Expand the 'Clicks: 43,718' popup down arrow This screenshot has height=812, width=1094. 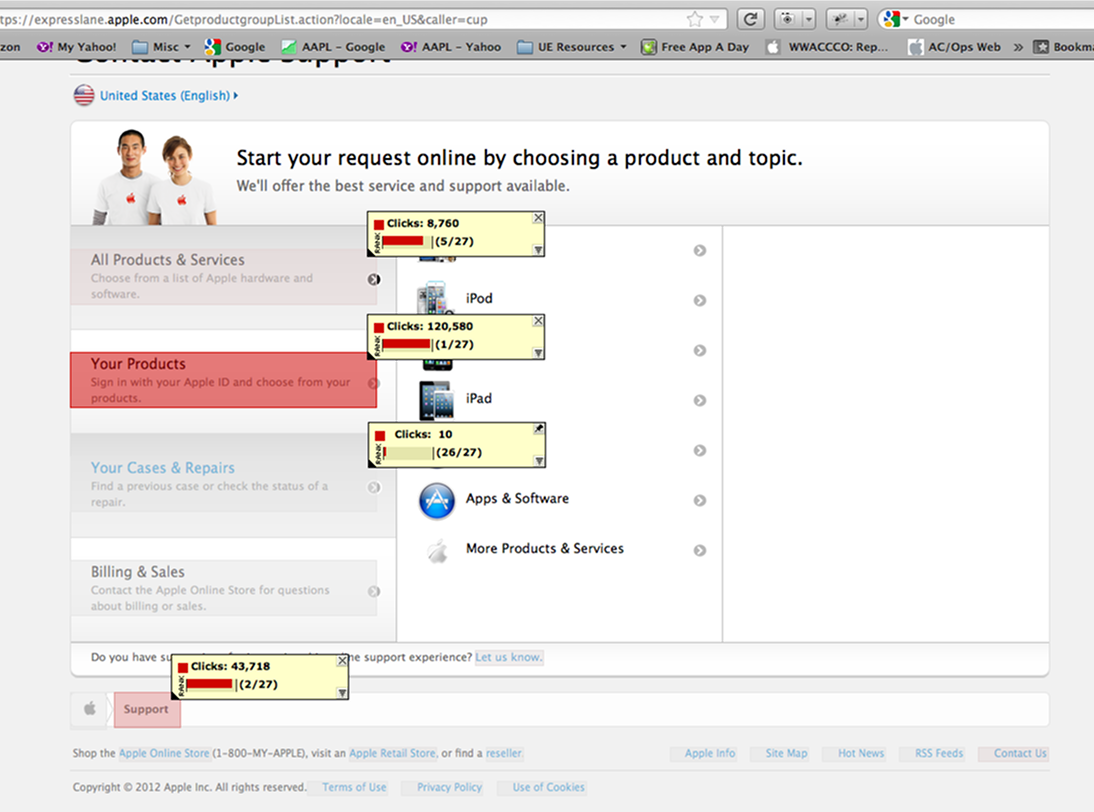342,693
